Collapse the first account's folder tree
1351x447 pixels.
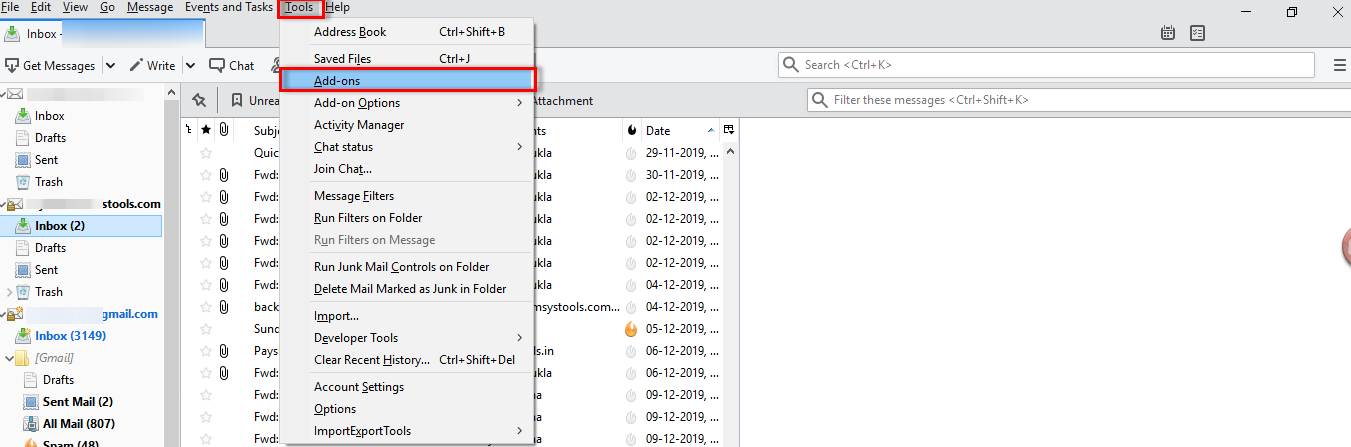click(x=4, y=94)
